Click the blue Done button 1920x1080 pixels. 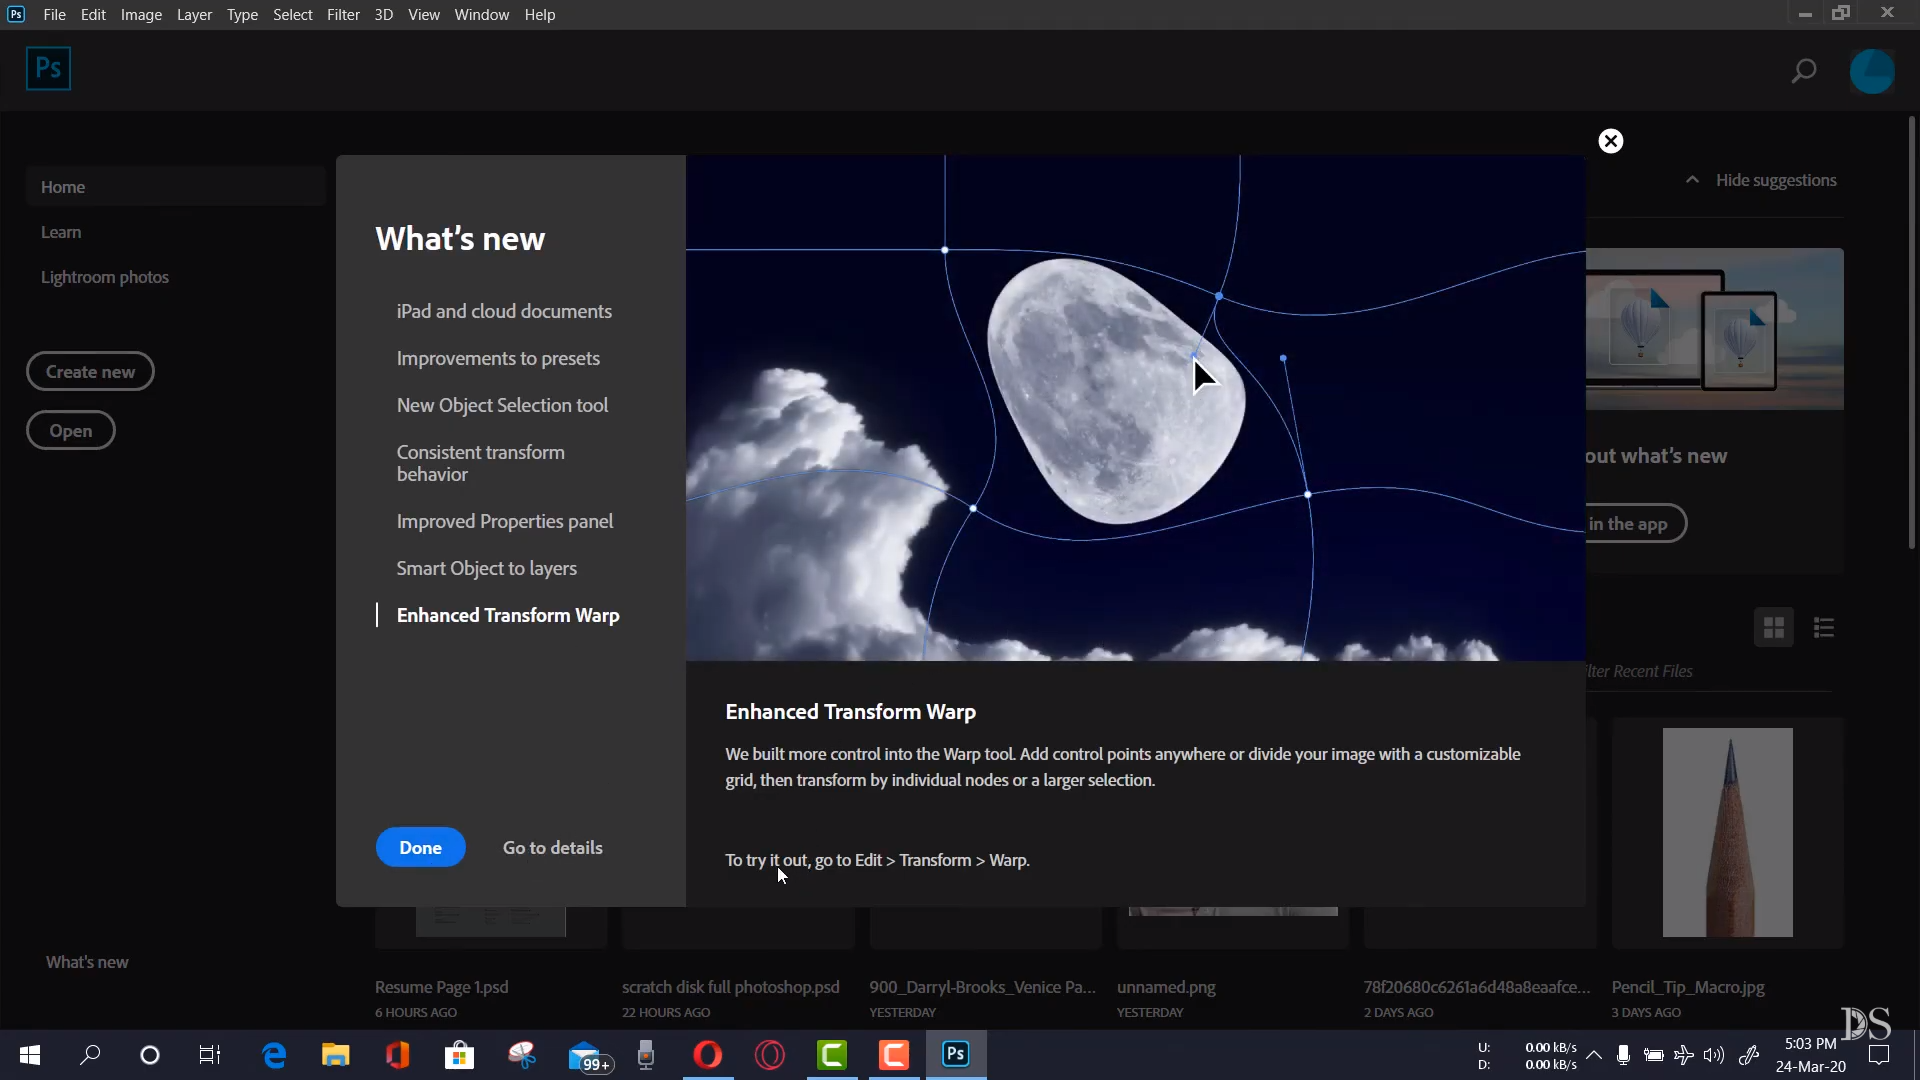coord(420,847)
